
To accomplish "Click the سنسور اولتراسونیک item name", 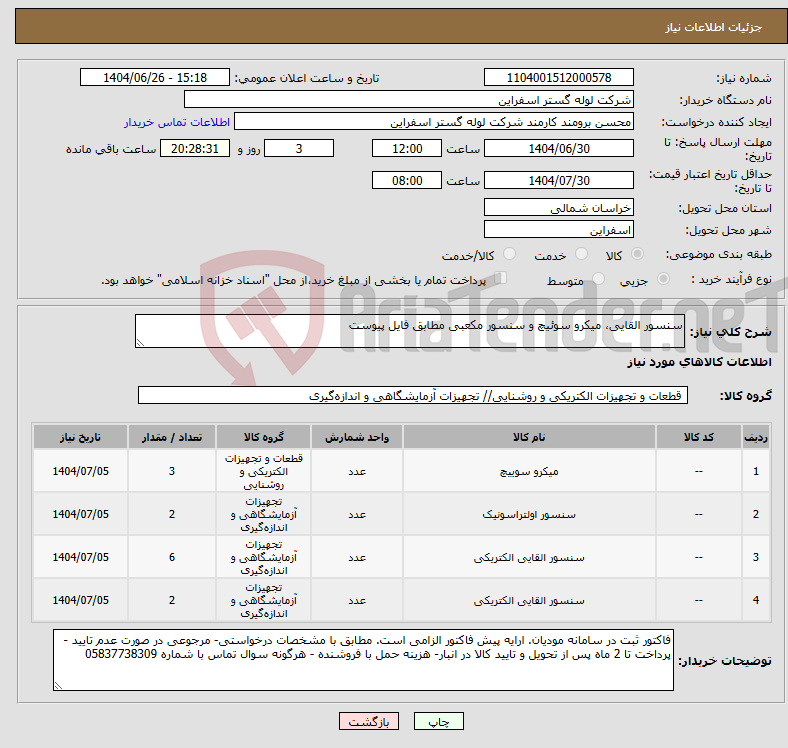I will coord(529,514).
